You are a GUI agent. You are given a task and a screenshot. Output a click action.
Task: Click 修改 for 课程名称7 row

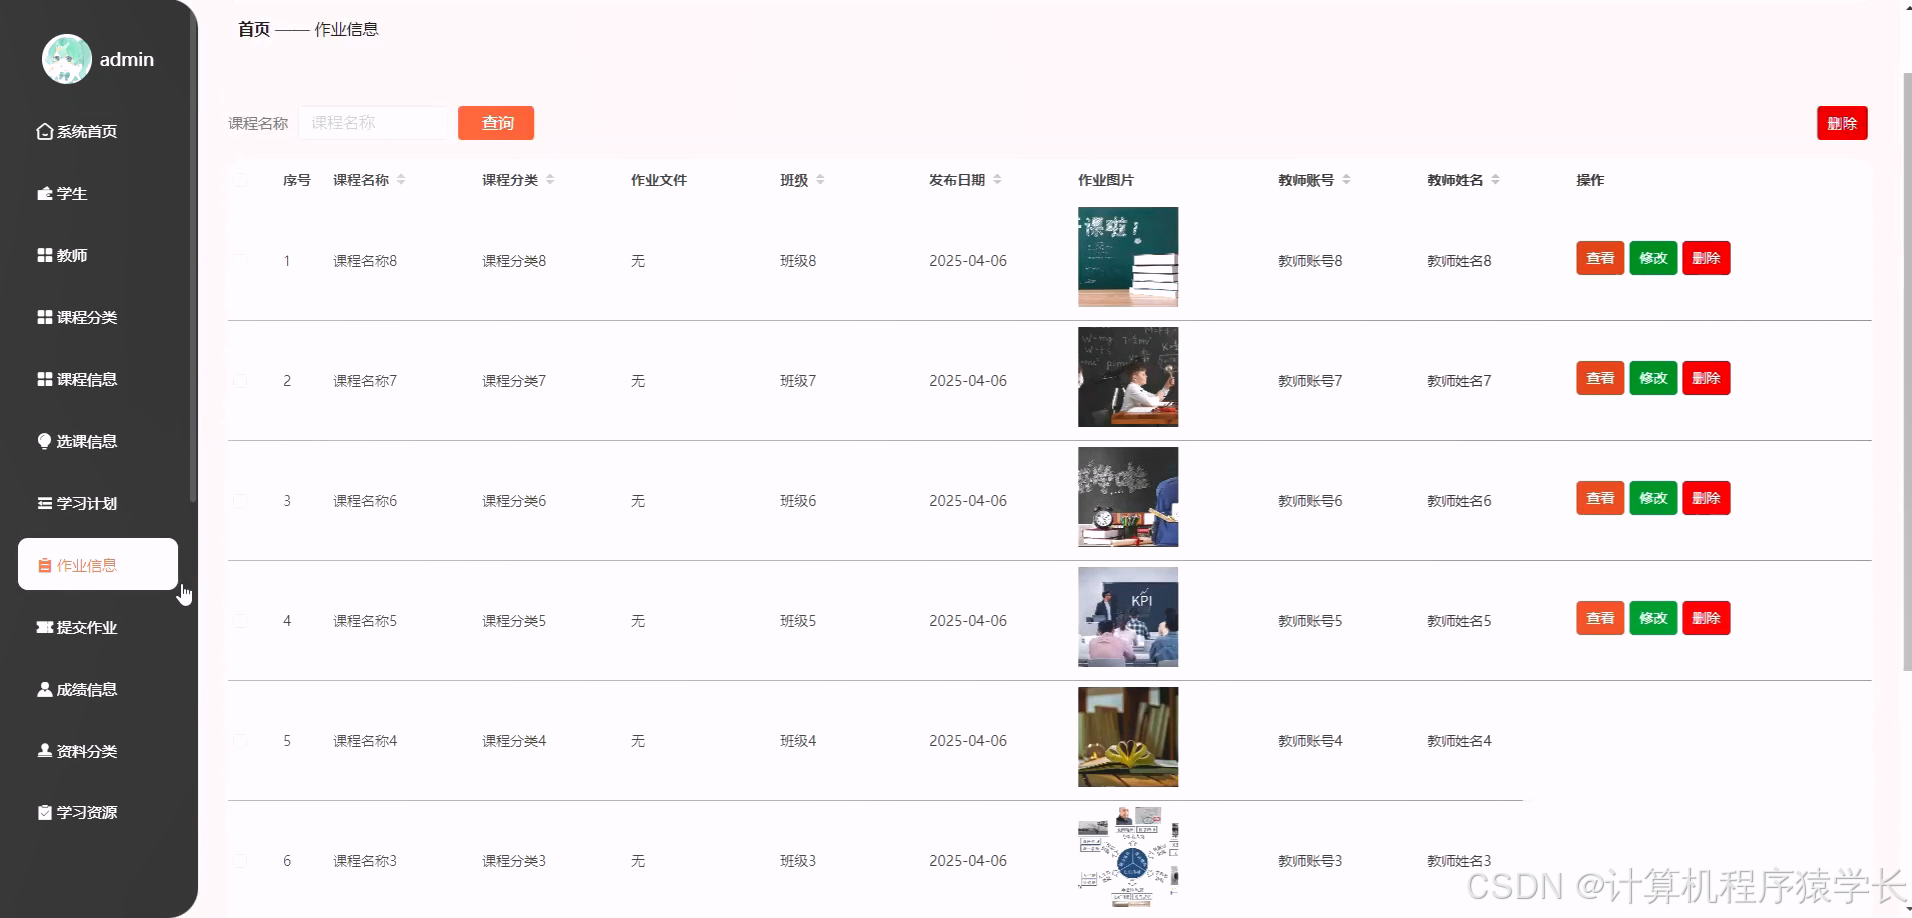pos(1653,378)
